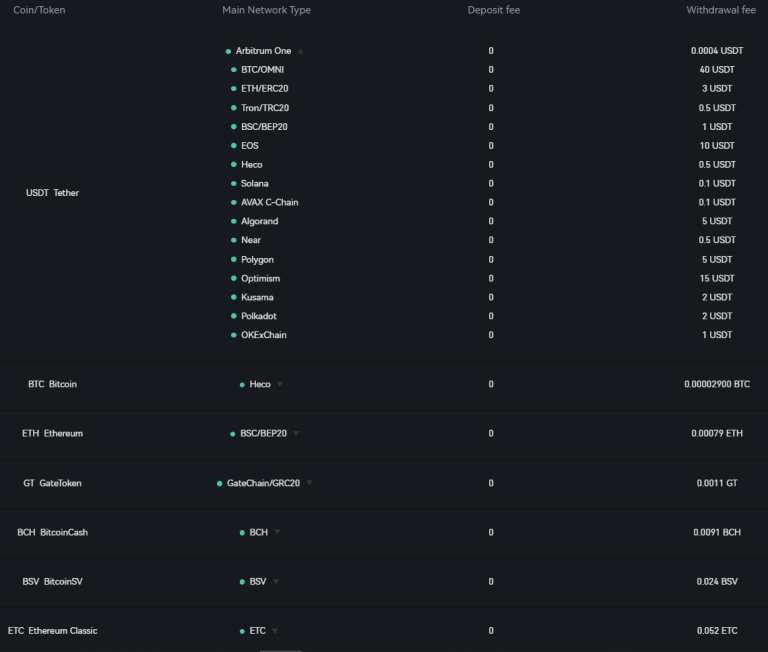This screenshot has height=652, width=768.
Task: Select the ETH/ERC20 network for USDT
Action: tap(264, 89)
